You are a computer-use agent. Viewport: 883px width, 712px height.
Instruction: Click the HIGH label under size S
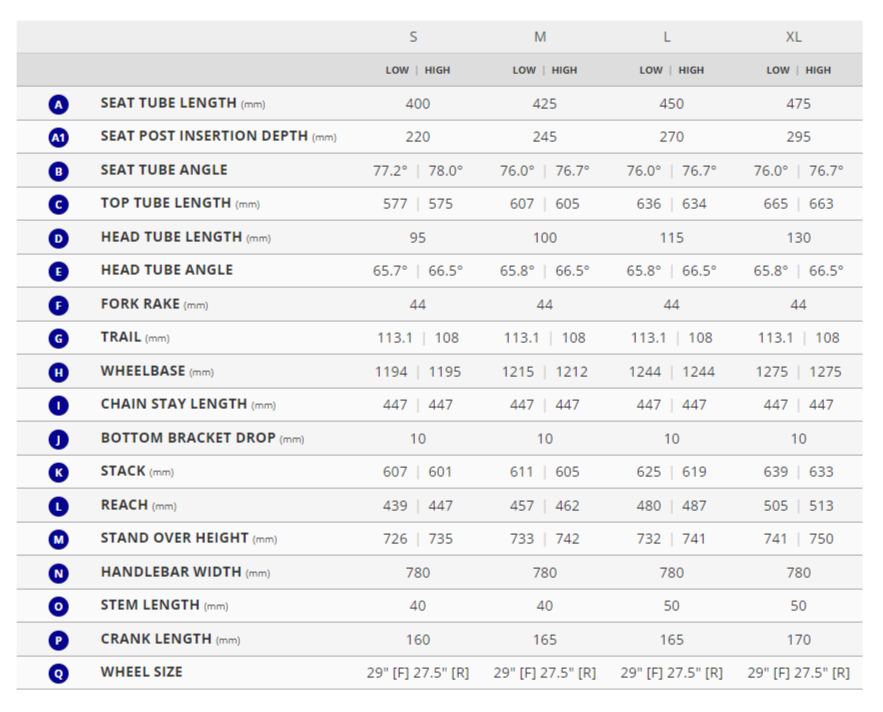point(437,71)
